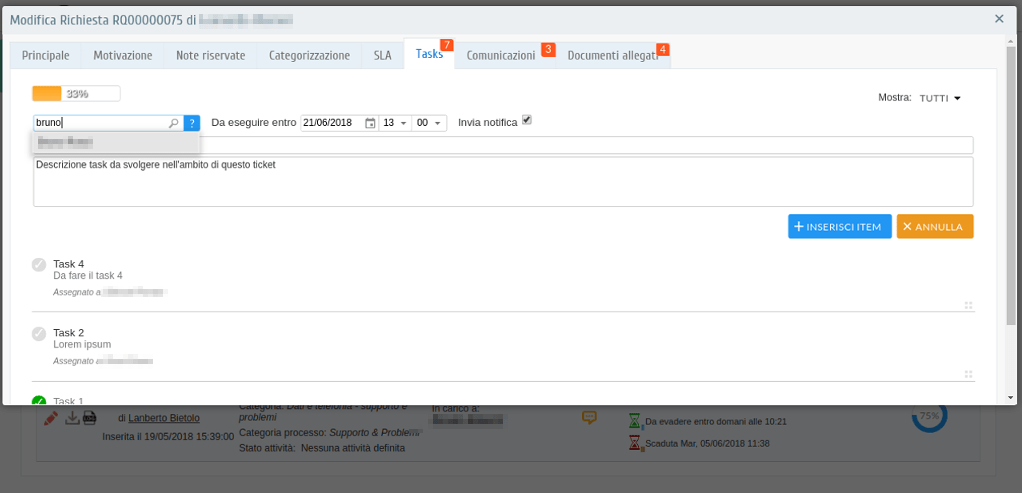Close the Modifica Richiesta dialog
Screen dimensions: 1022x493
point(999,19)
